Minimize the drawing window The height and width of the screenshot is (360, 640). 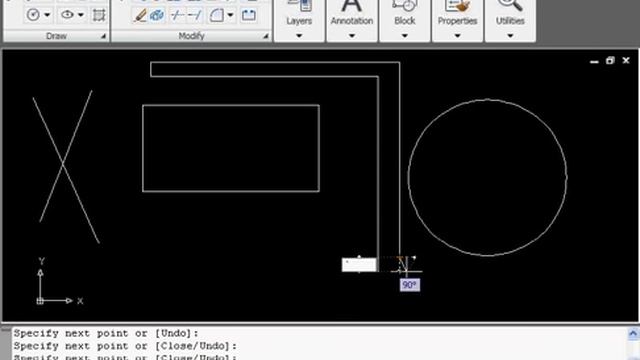(x=594, y=61)
